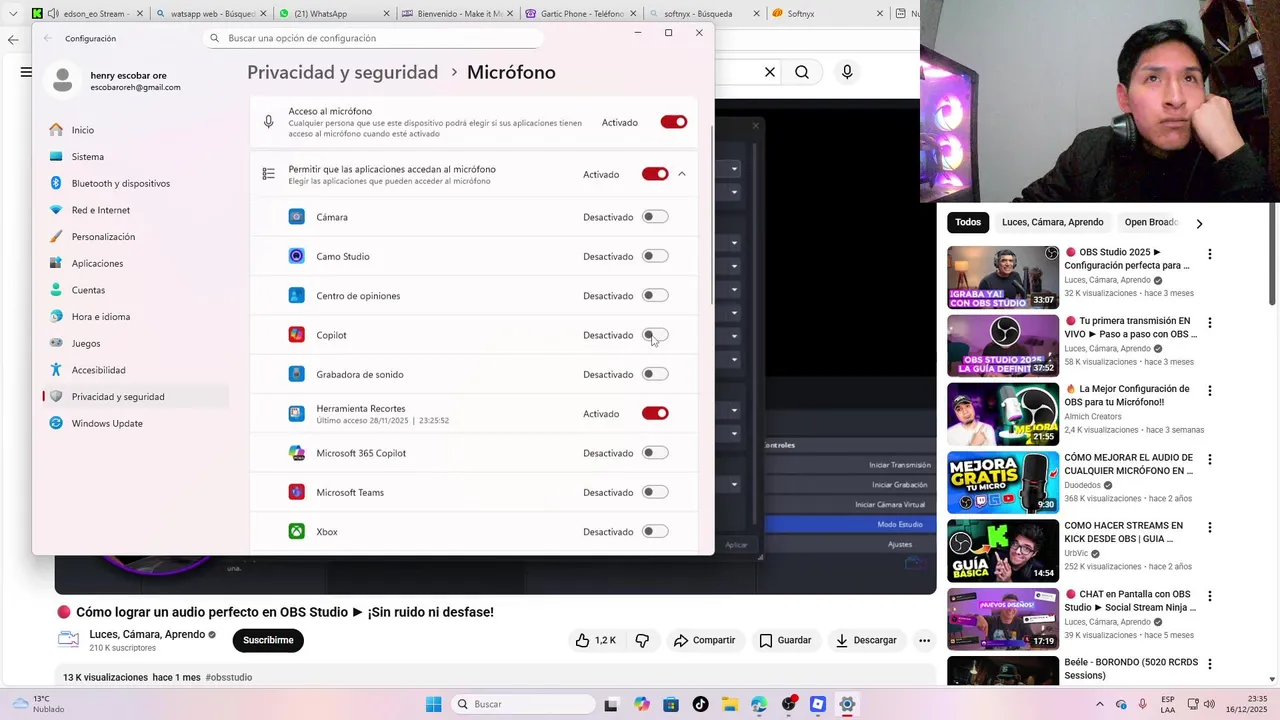Viewport: 1280px width, 720px height.
Task: Click the settings search input field
Action: [373, 38]
